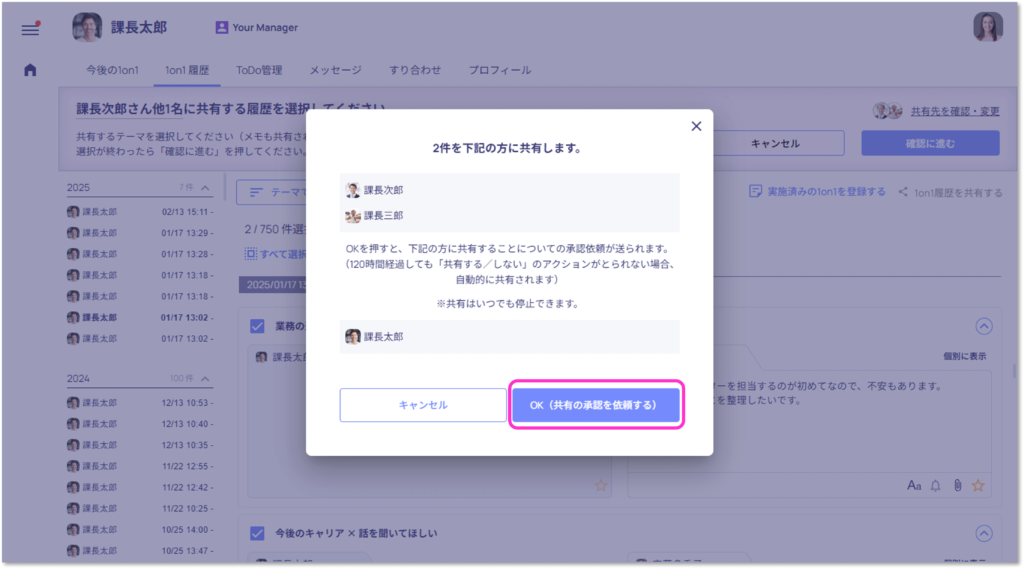1024x569 pixels.
Task: Click the shared members avatars icon
Action: coord(888,111)
